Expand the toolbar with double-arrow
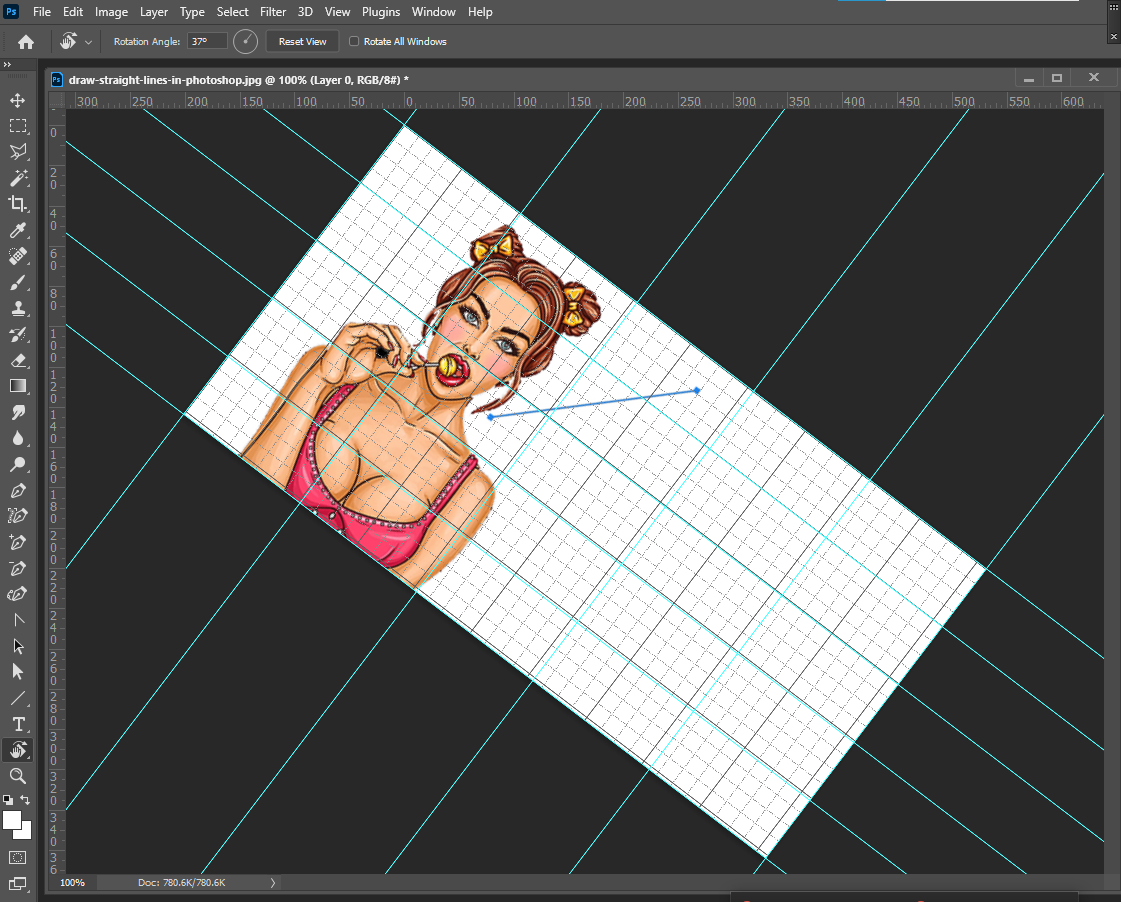 (8, 65)
